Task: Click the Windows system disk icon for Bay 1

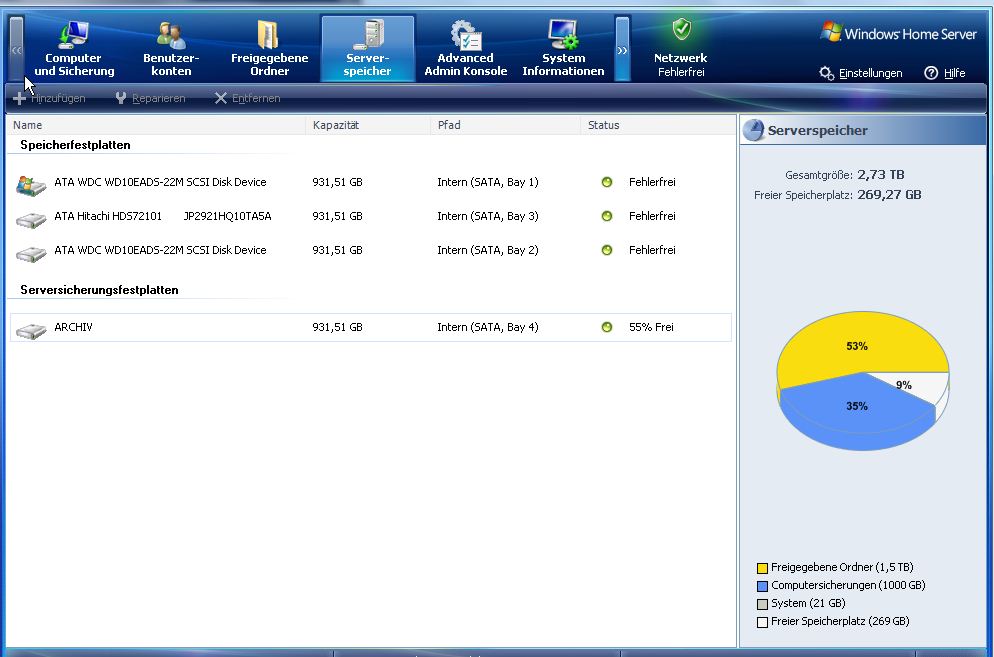Action: 31,185
